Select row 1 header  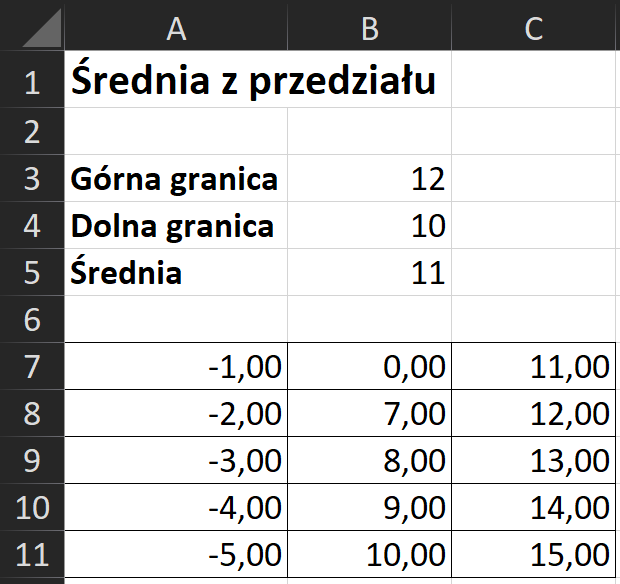[31, 82]
